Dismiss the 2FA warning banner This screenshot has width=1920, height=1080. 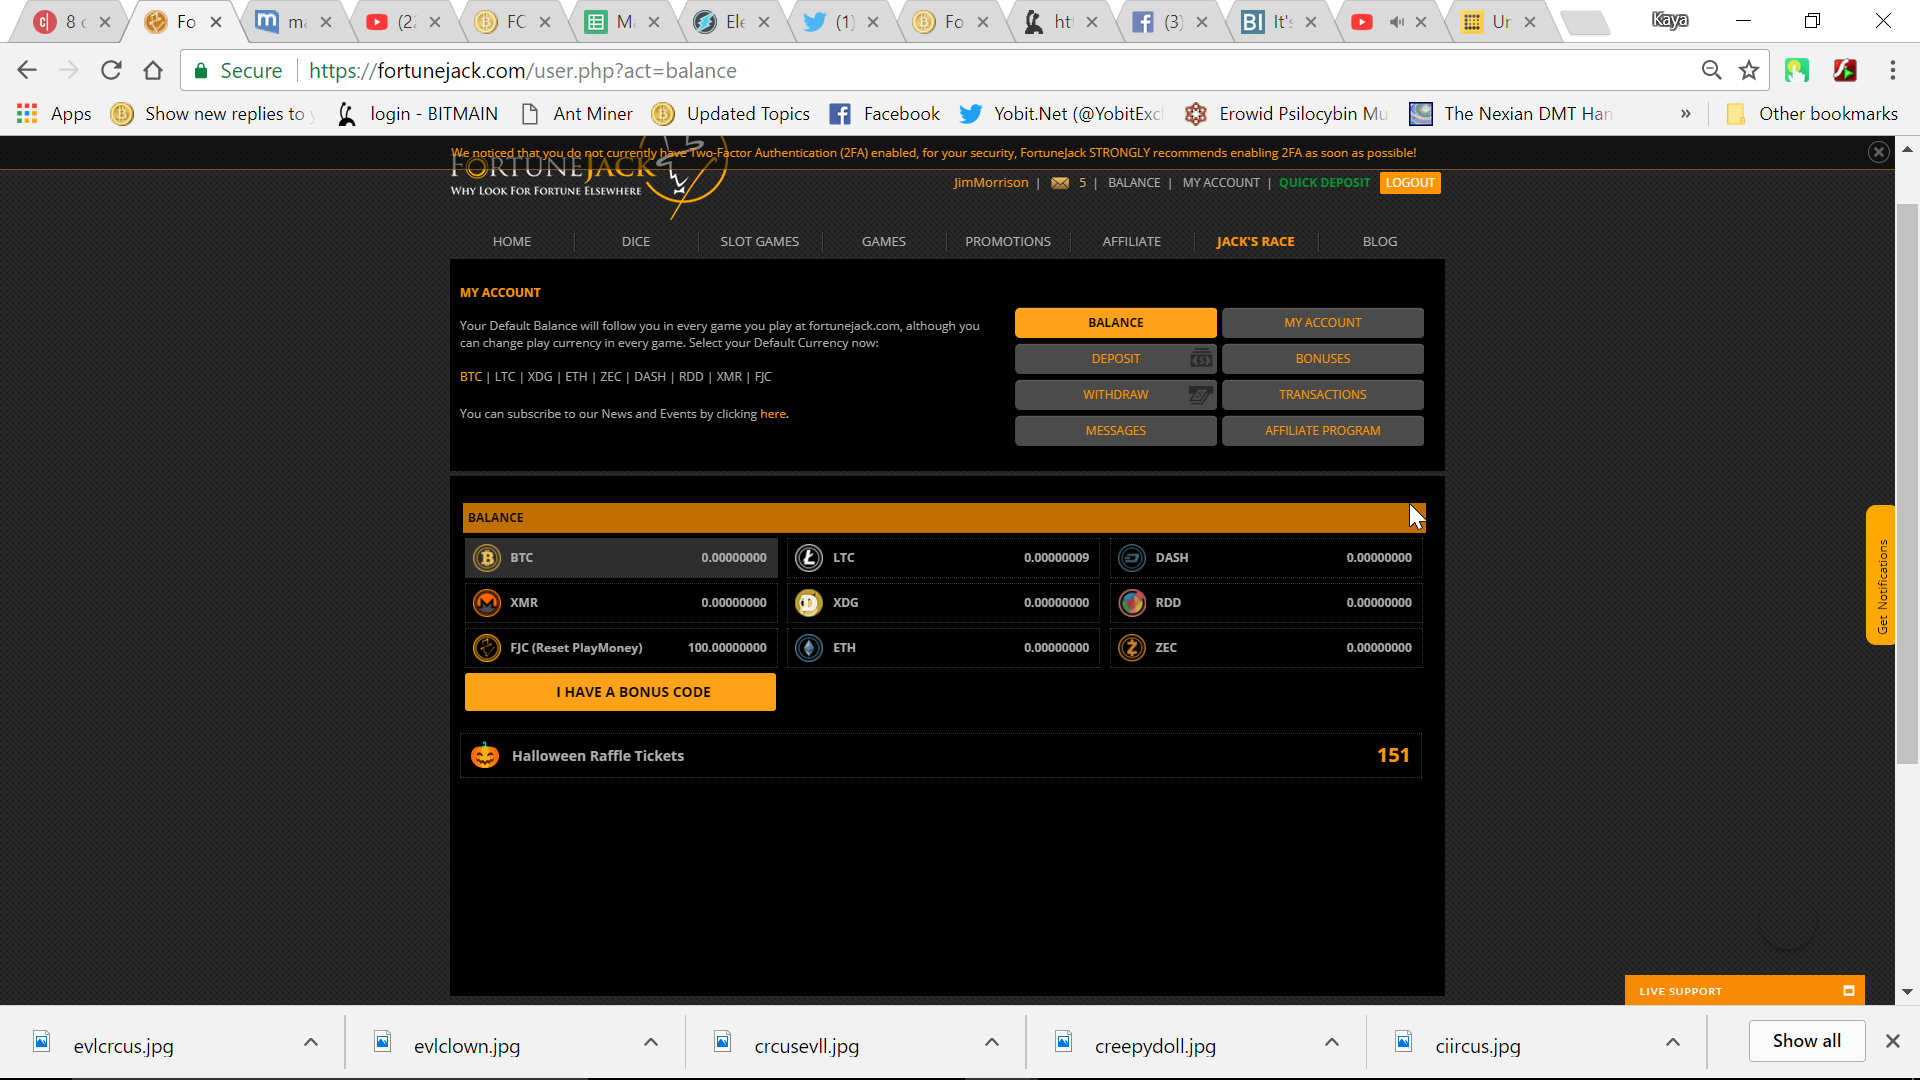tap(1879, 152)
